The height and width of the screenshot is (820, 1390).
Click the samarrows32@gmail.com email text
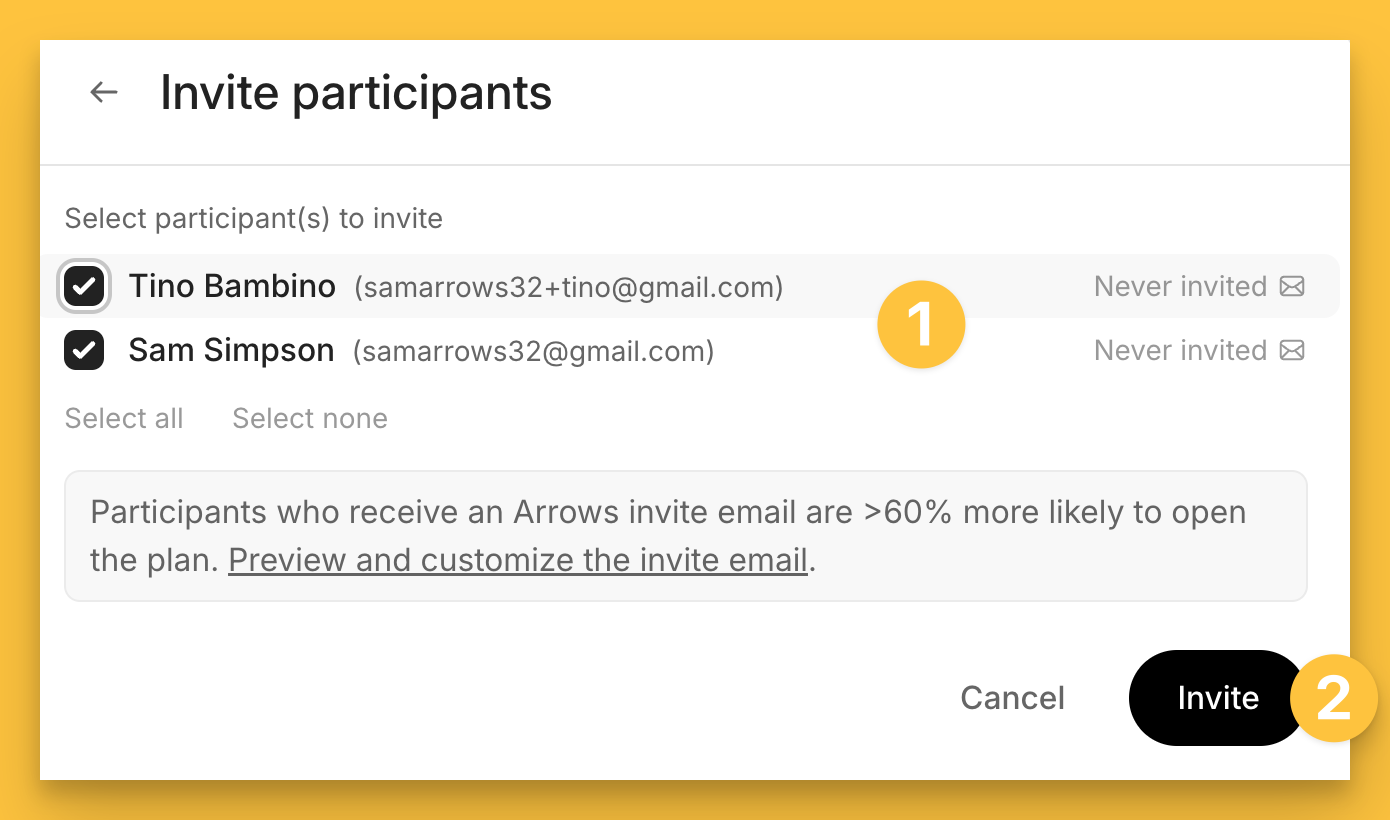tap(534, 352)
